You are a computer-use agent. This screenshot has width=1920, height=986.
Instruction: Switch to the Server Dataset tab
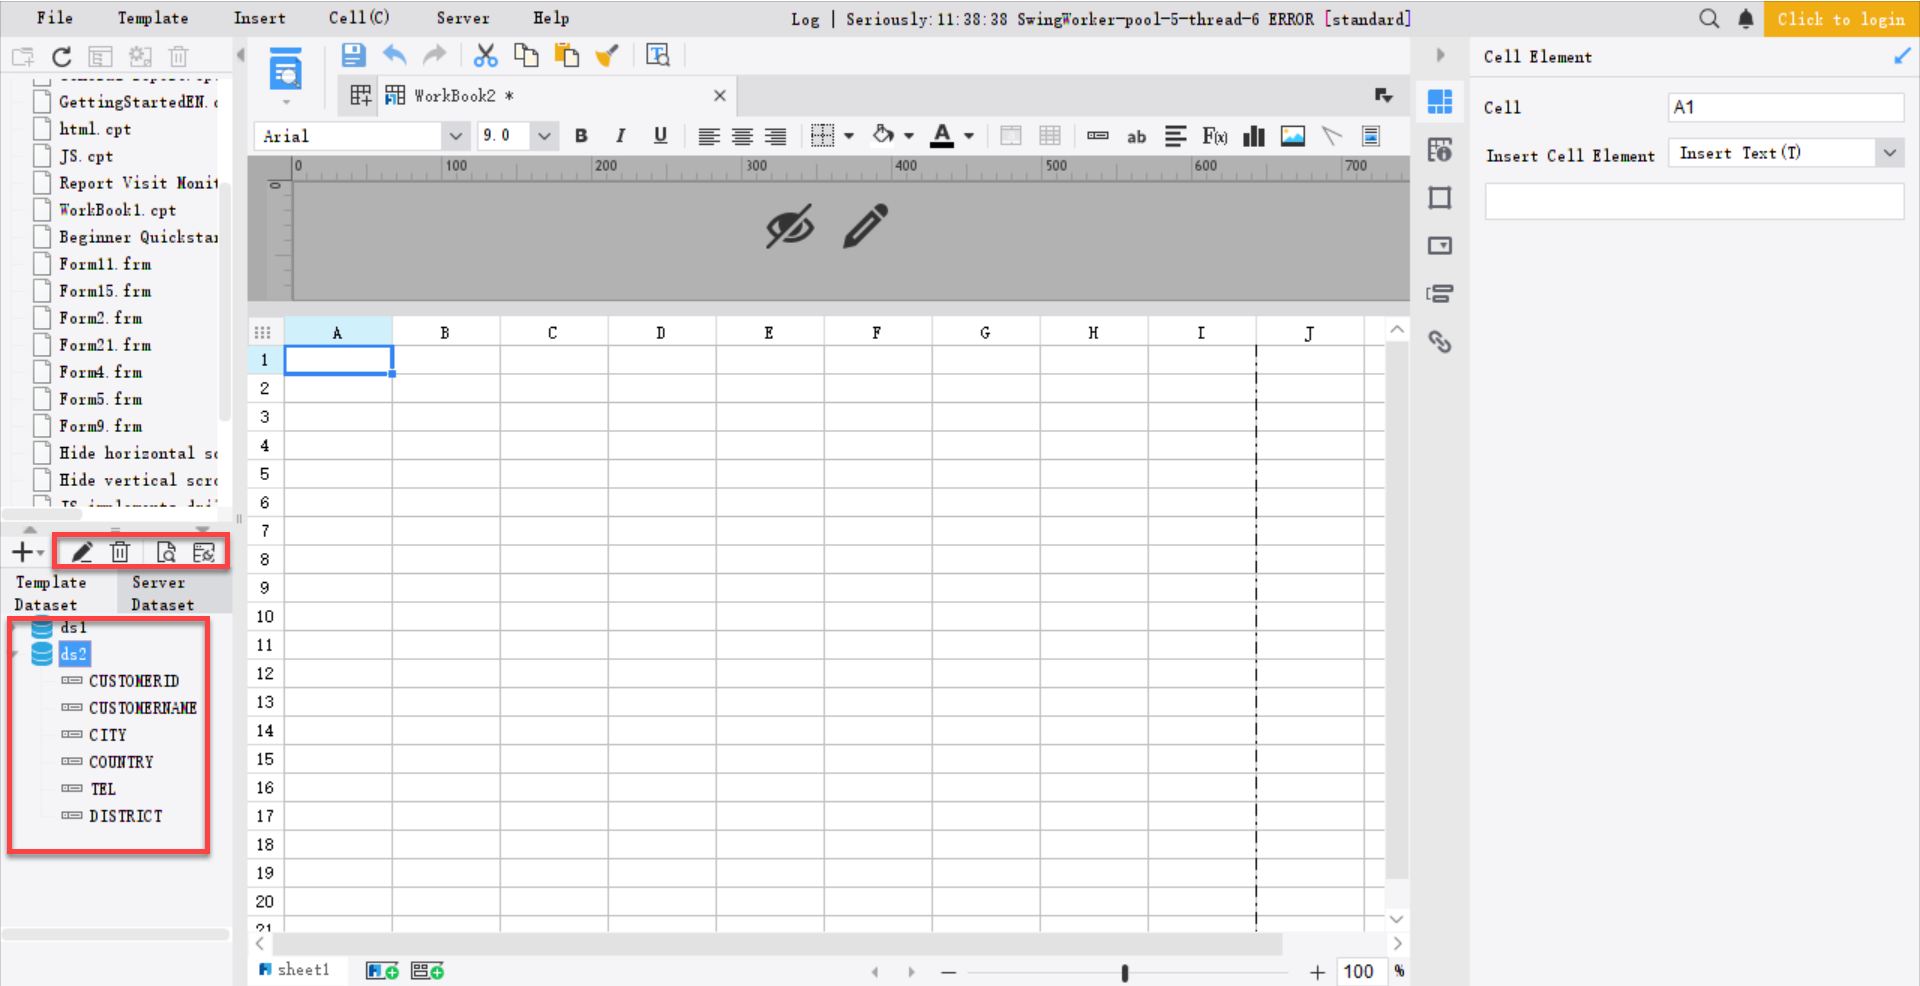[x=162, y=592]
